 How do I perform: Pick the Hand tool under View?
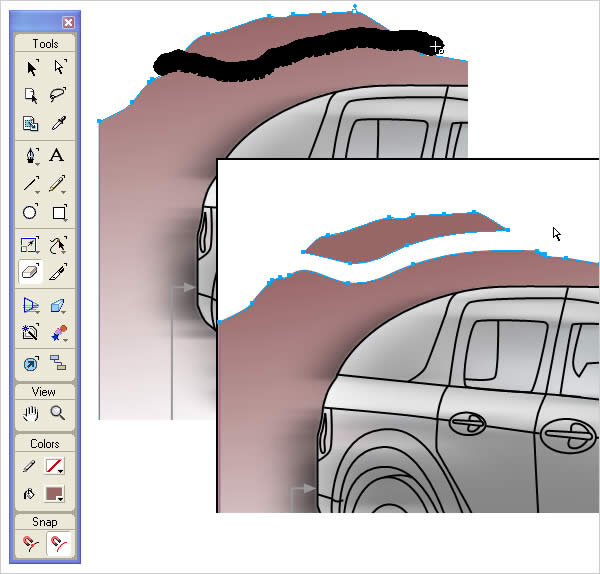pyautogui.click(x=31, y=413)
